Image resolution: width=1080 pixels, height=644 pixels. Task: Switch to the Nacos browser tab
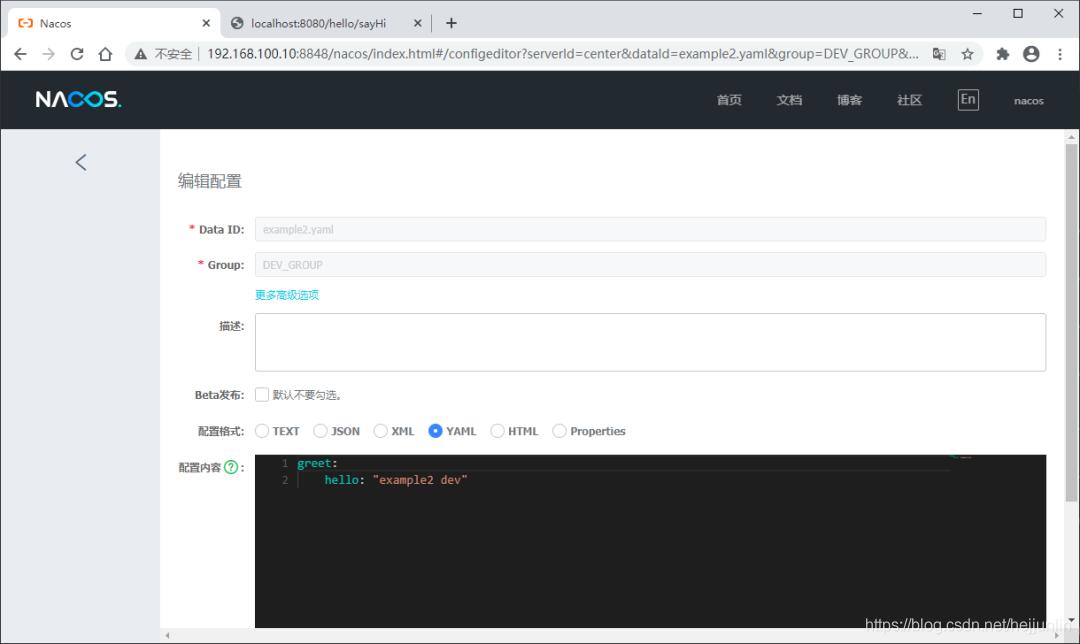[114, 23]
